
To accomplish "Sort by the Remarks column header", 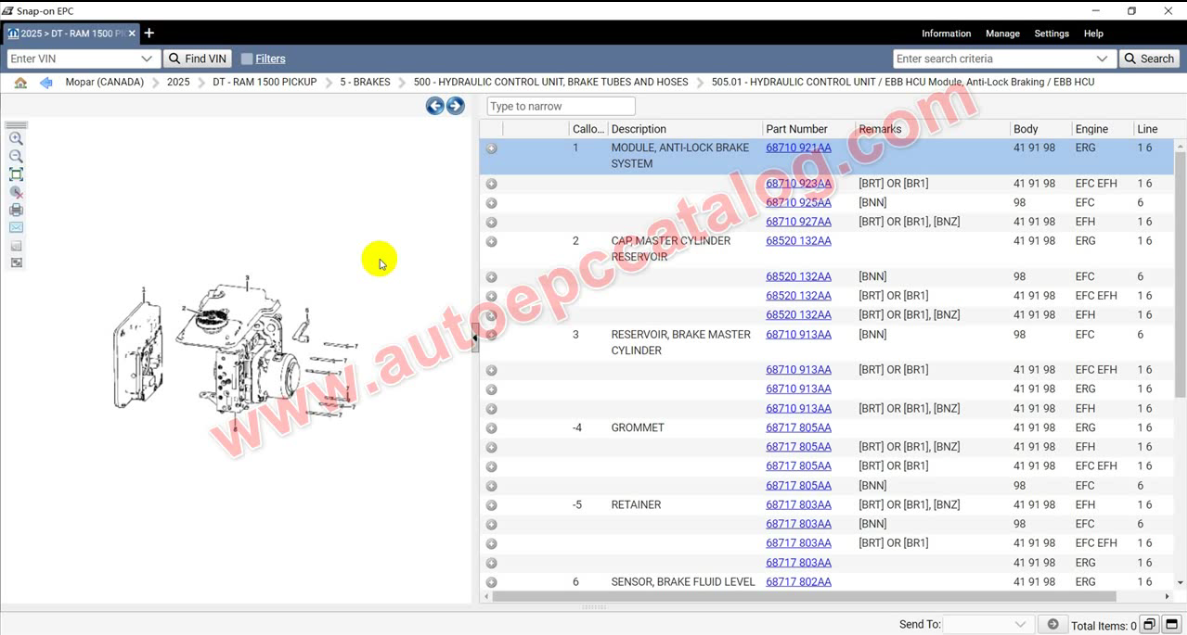I will [x=880, y=129].
